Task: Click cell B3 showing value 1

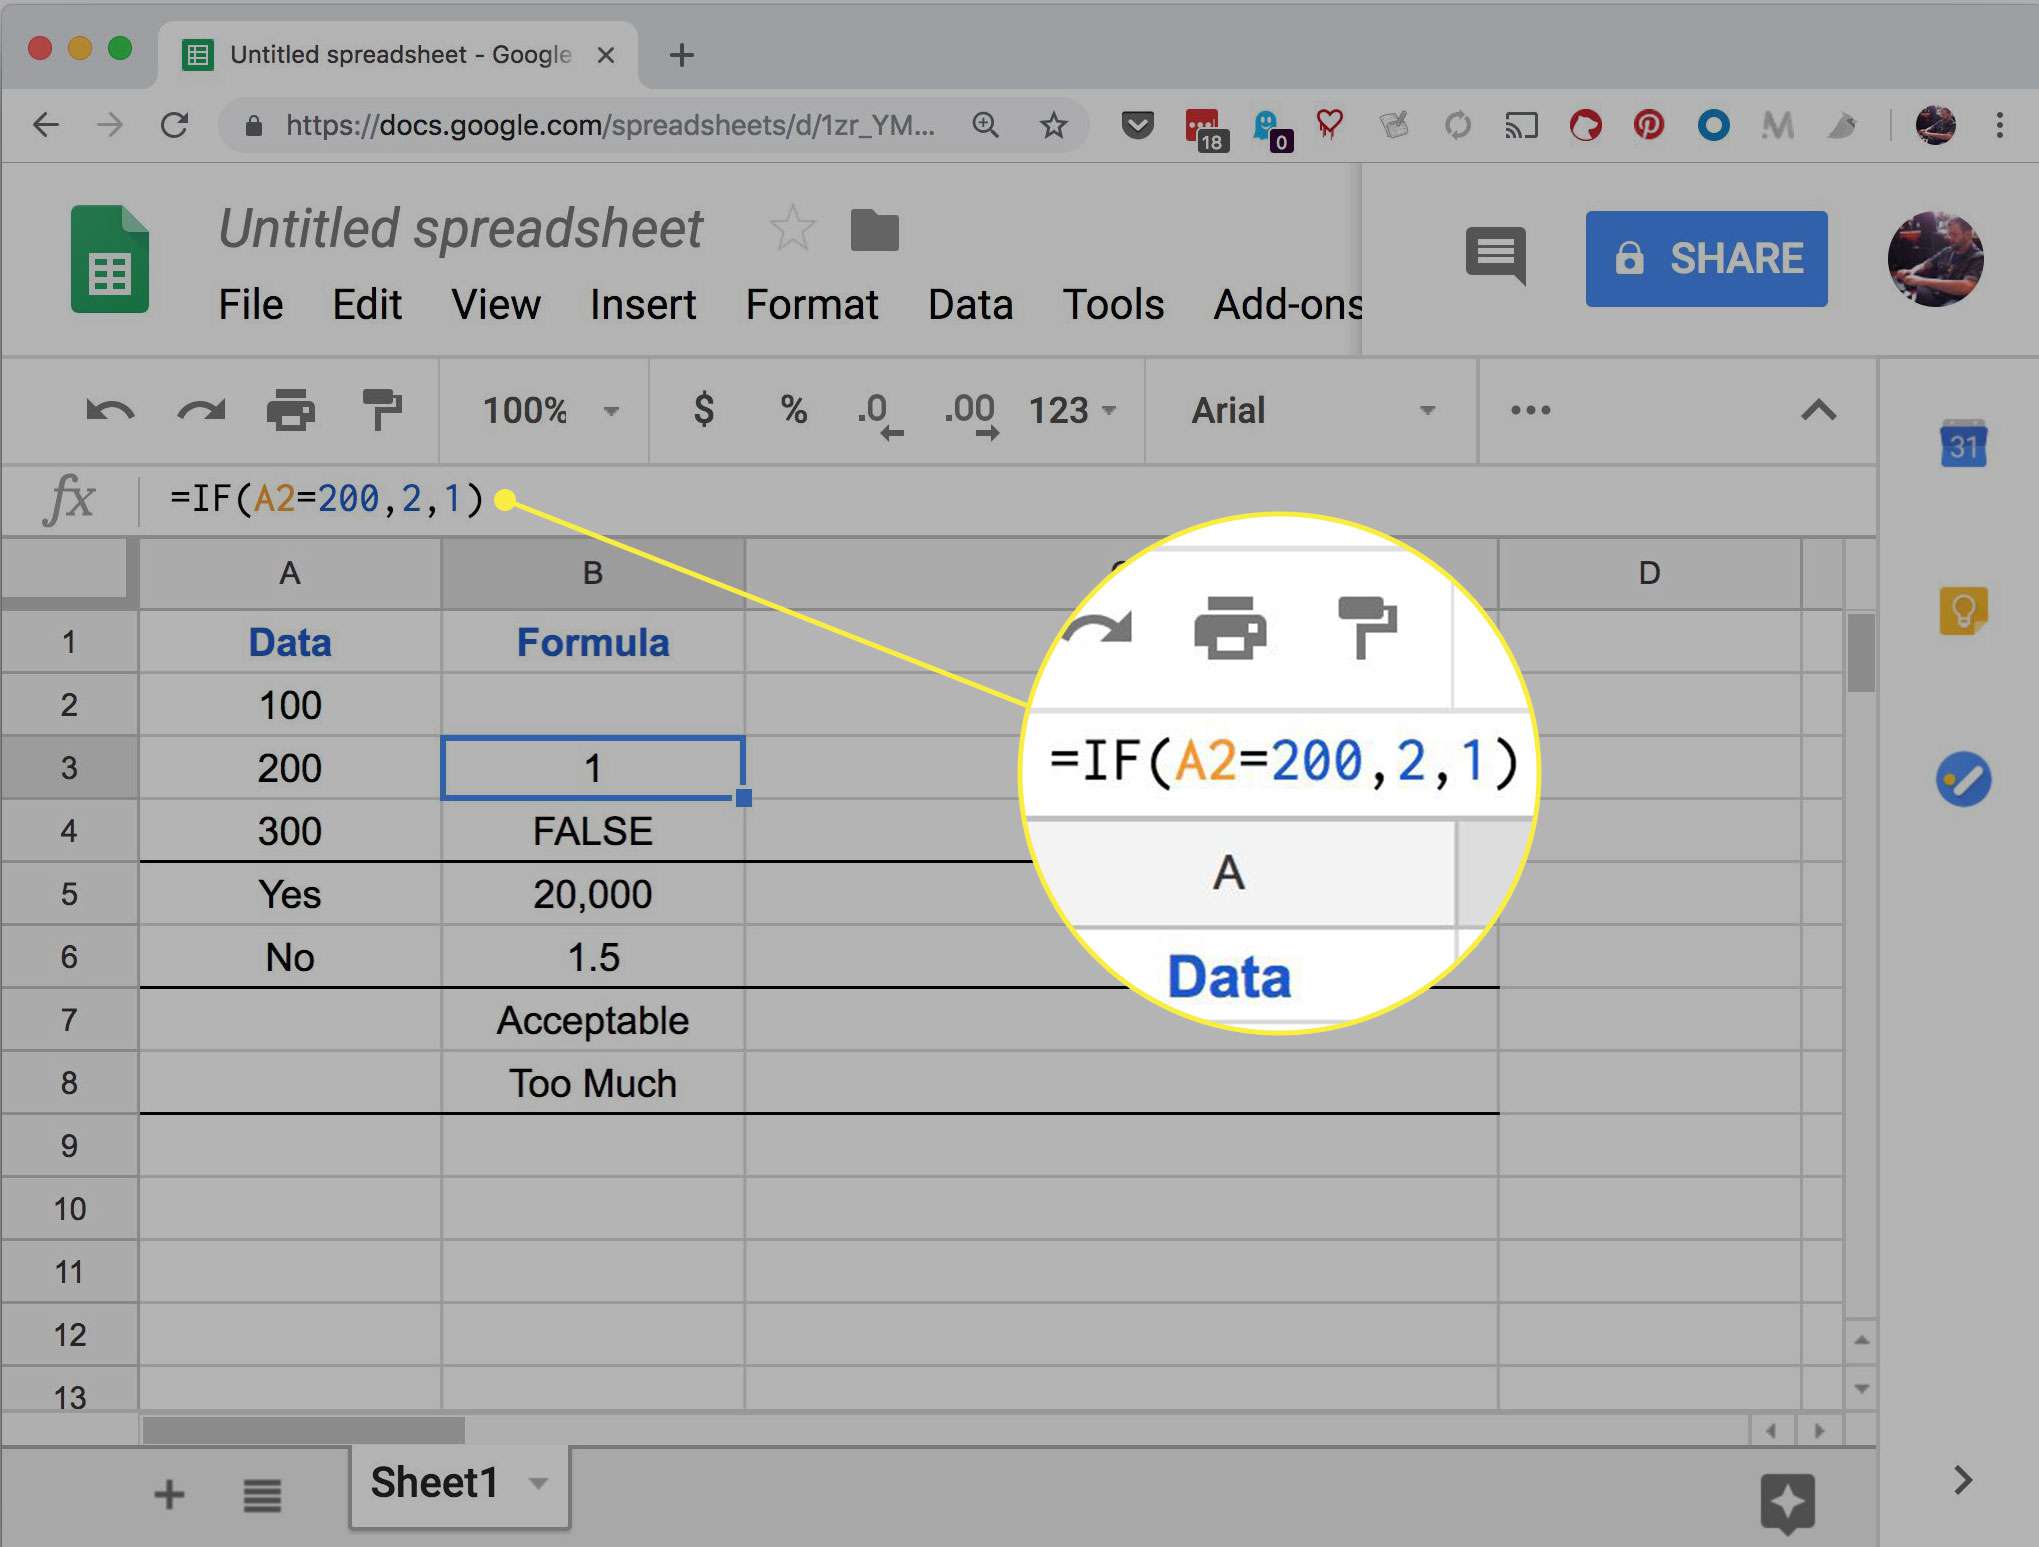Action: 593,765
